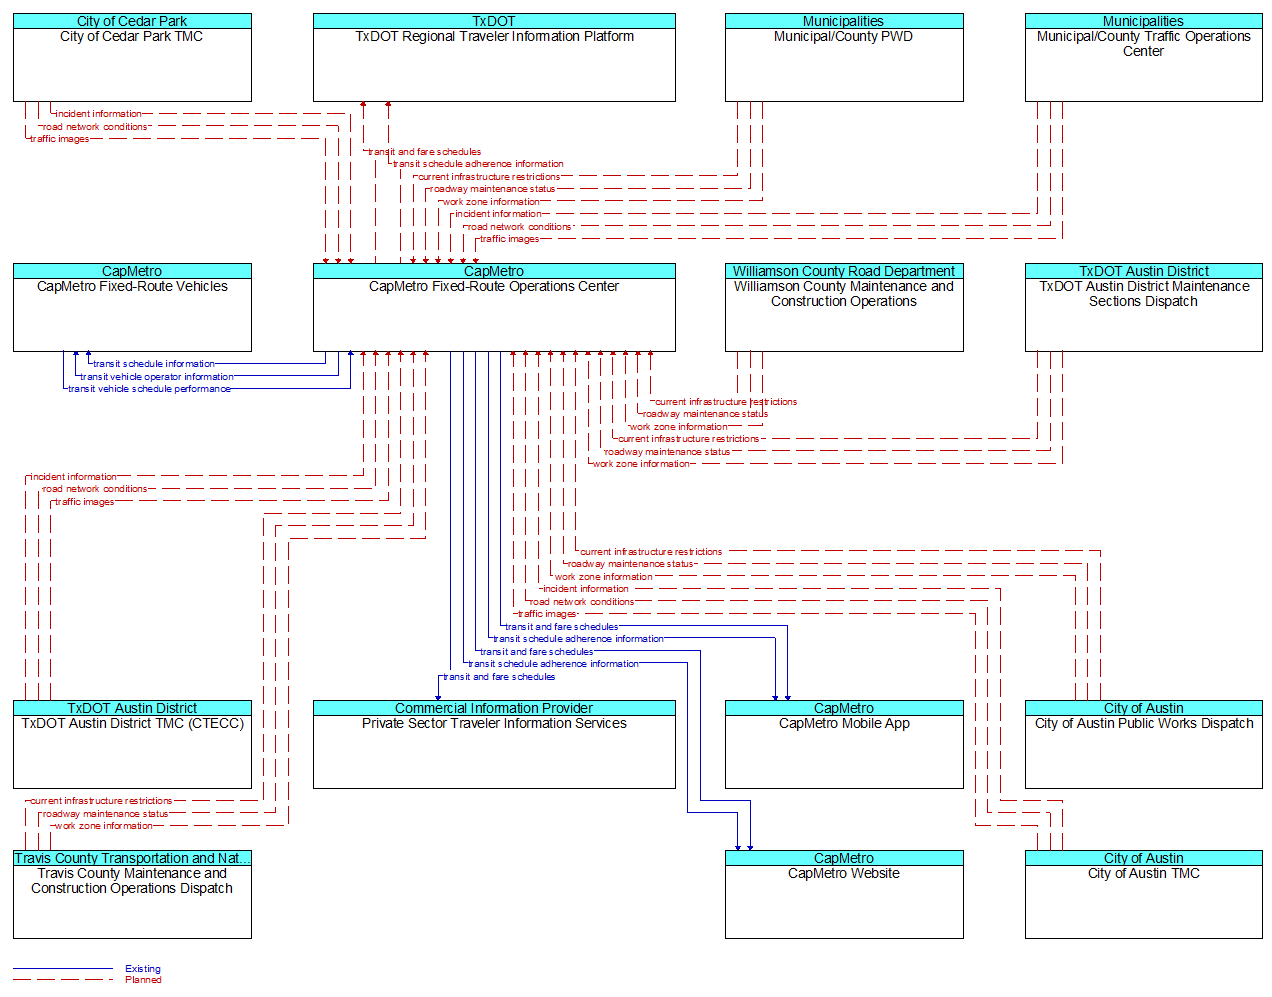Select the City of Cedar Park TMC node
The width and height of the screenshot is (1272, 997).
pos(132,57)
